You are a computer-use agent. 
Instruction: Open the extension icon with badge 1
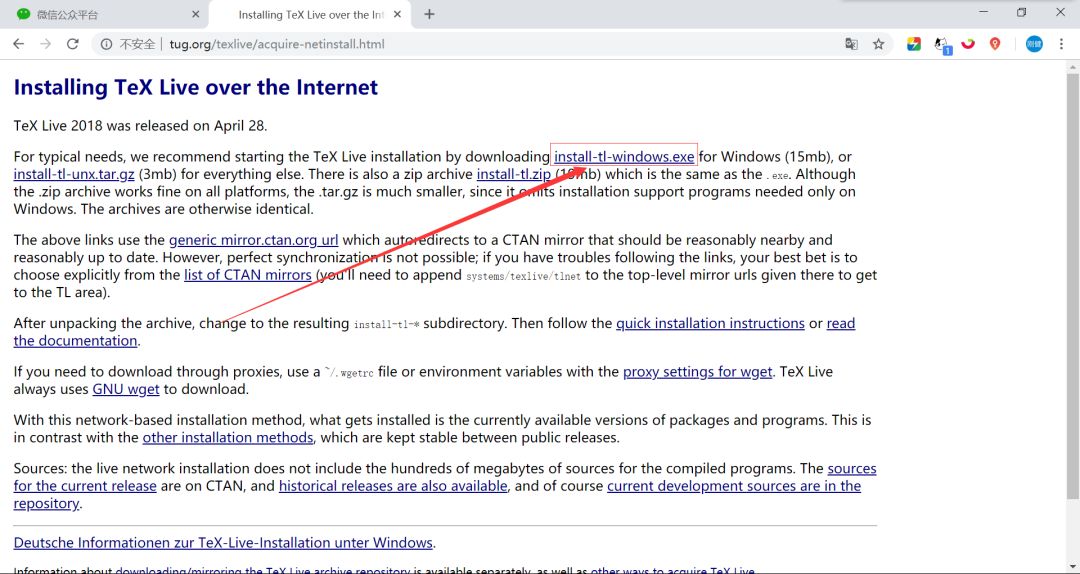tap(942, 45)
